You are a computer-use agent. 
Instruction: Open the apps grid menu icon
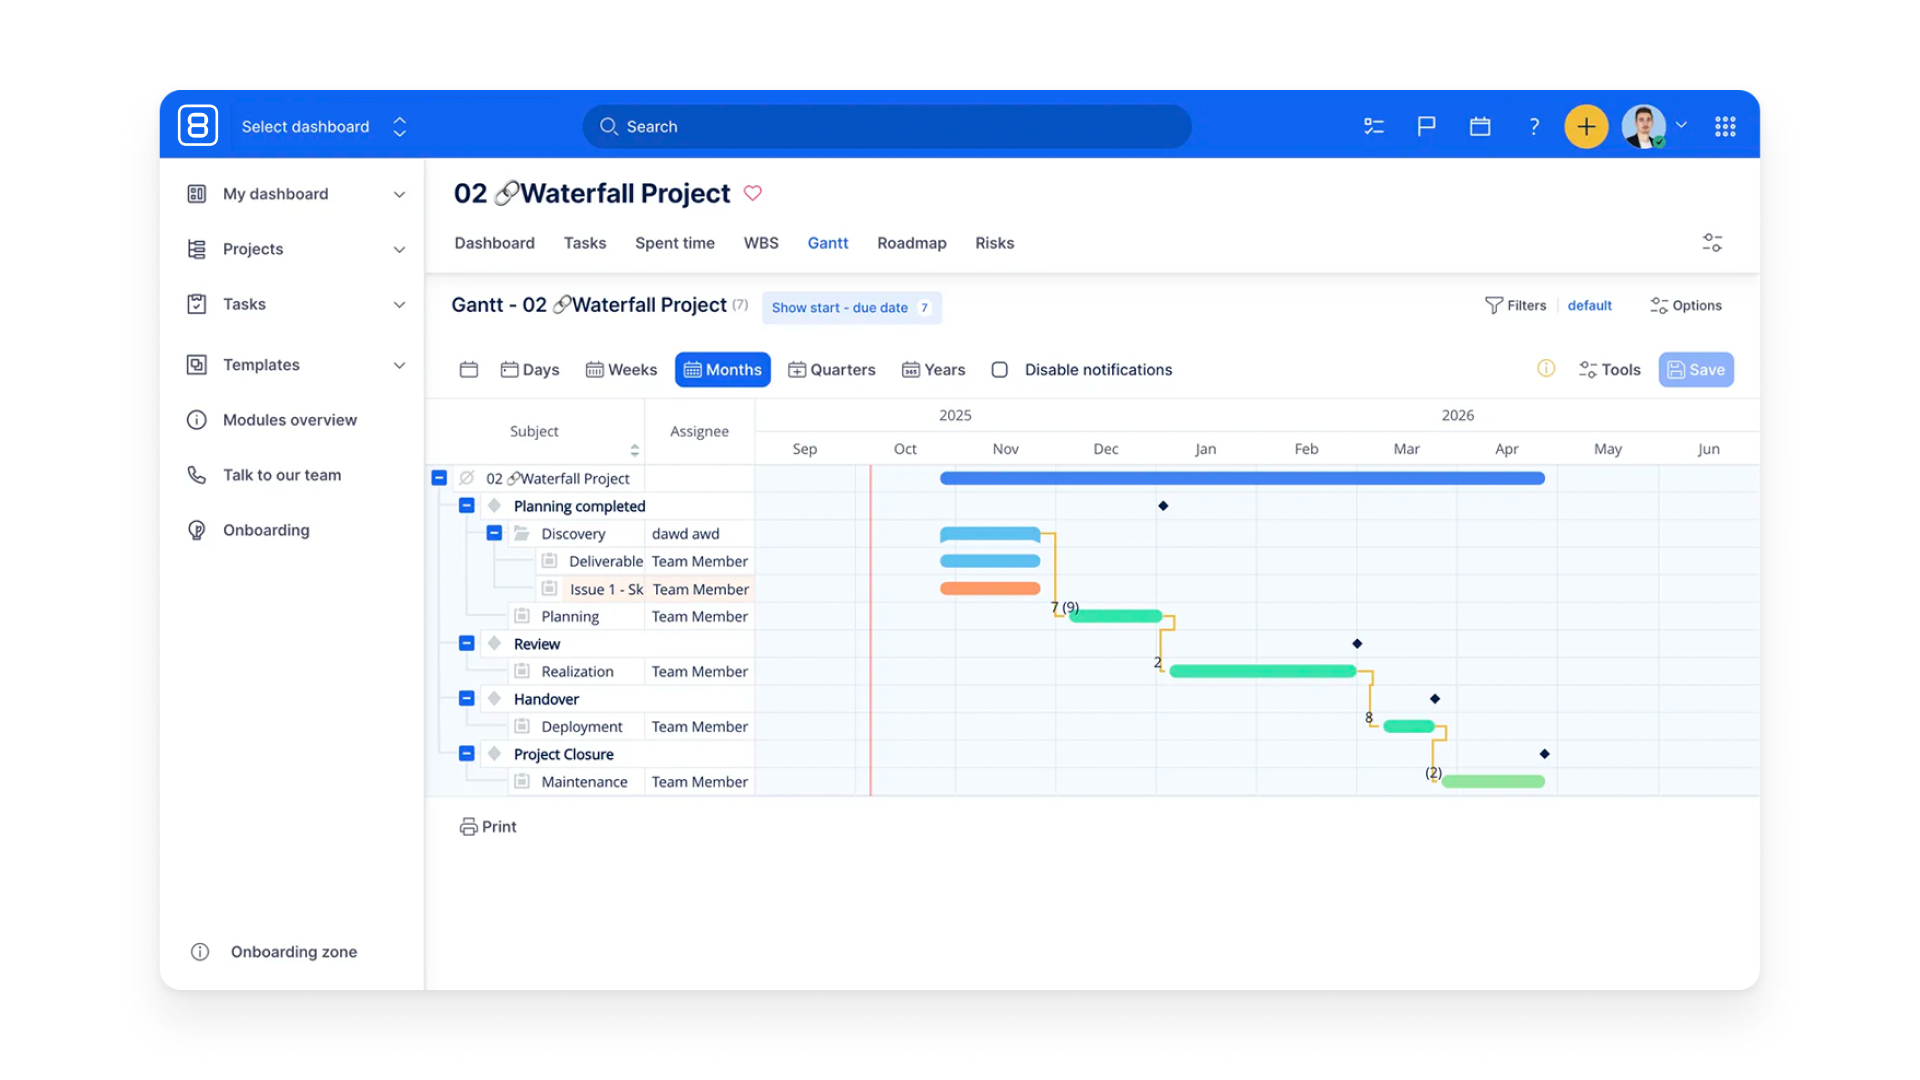click(x=1725, y=127)
